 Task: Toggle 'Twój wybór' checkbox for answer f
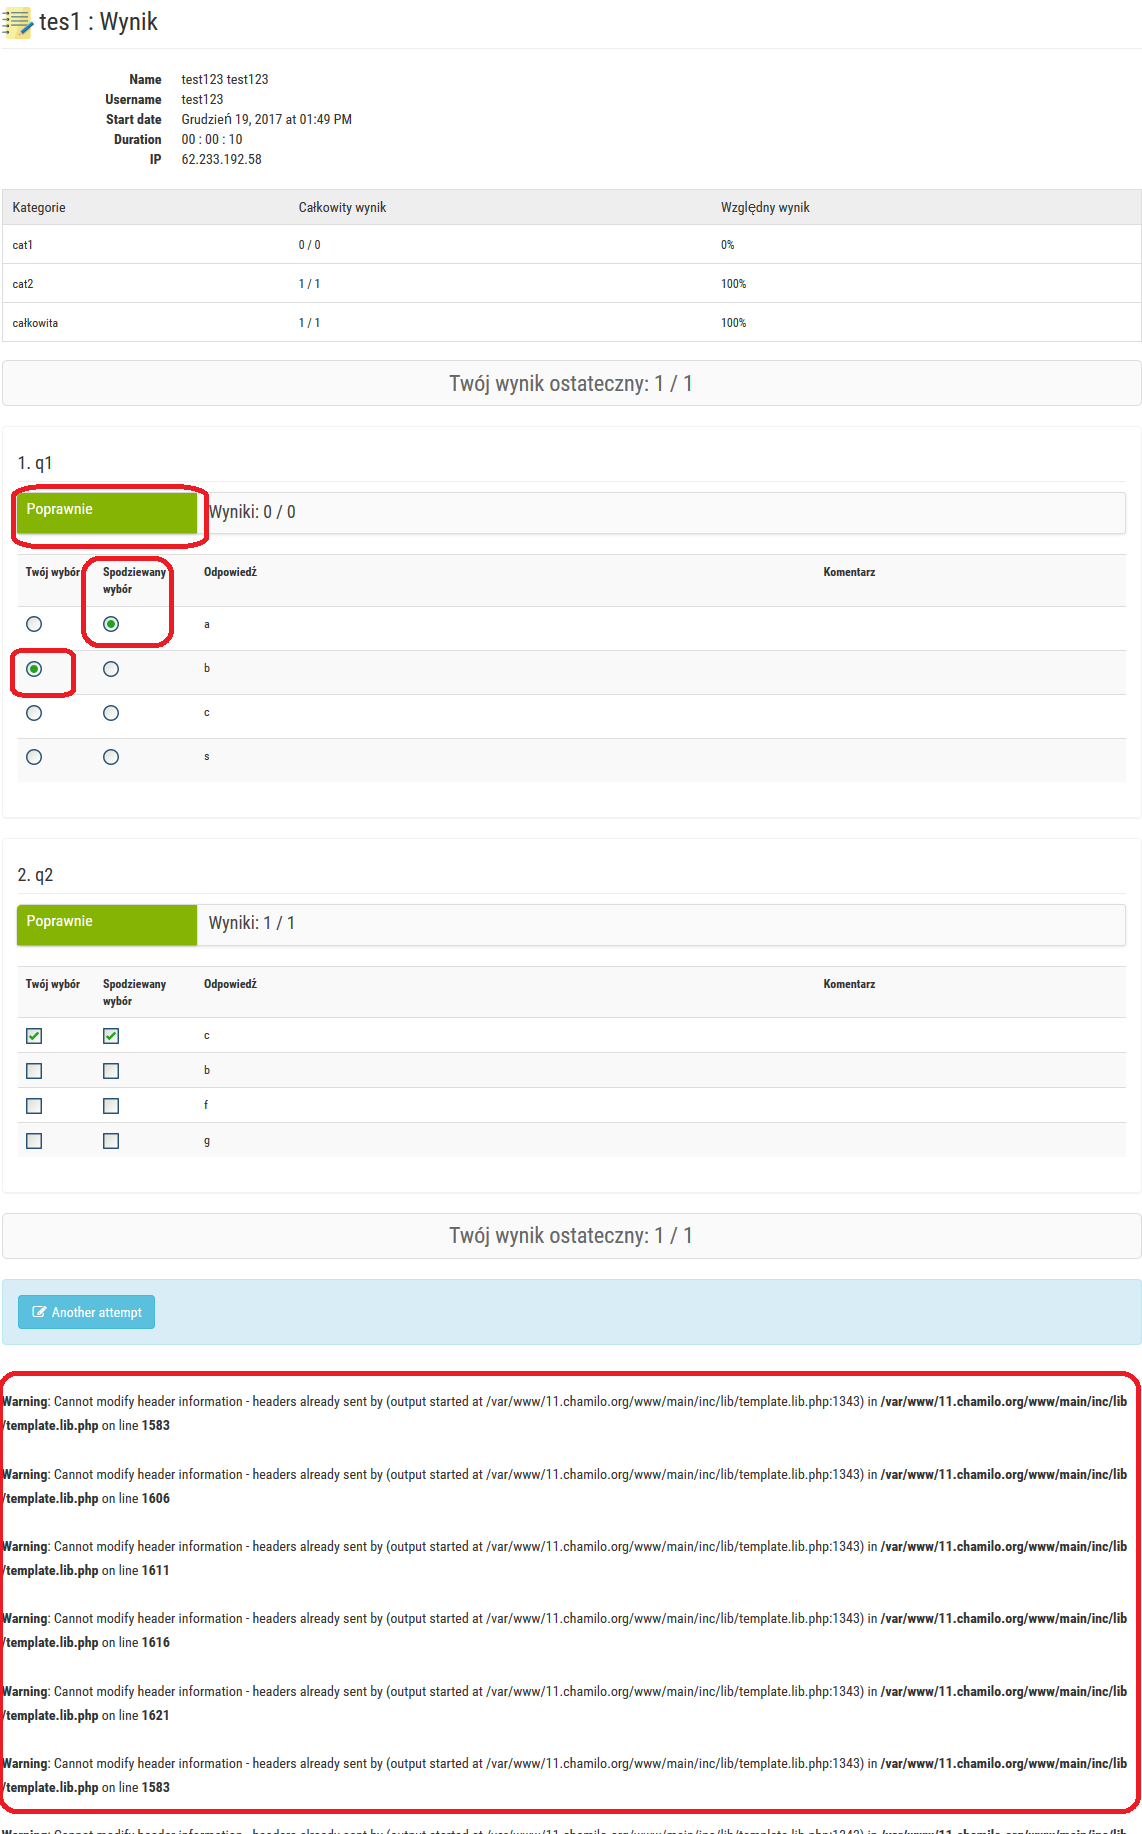point(34,1106)
